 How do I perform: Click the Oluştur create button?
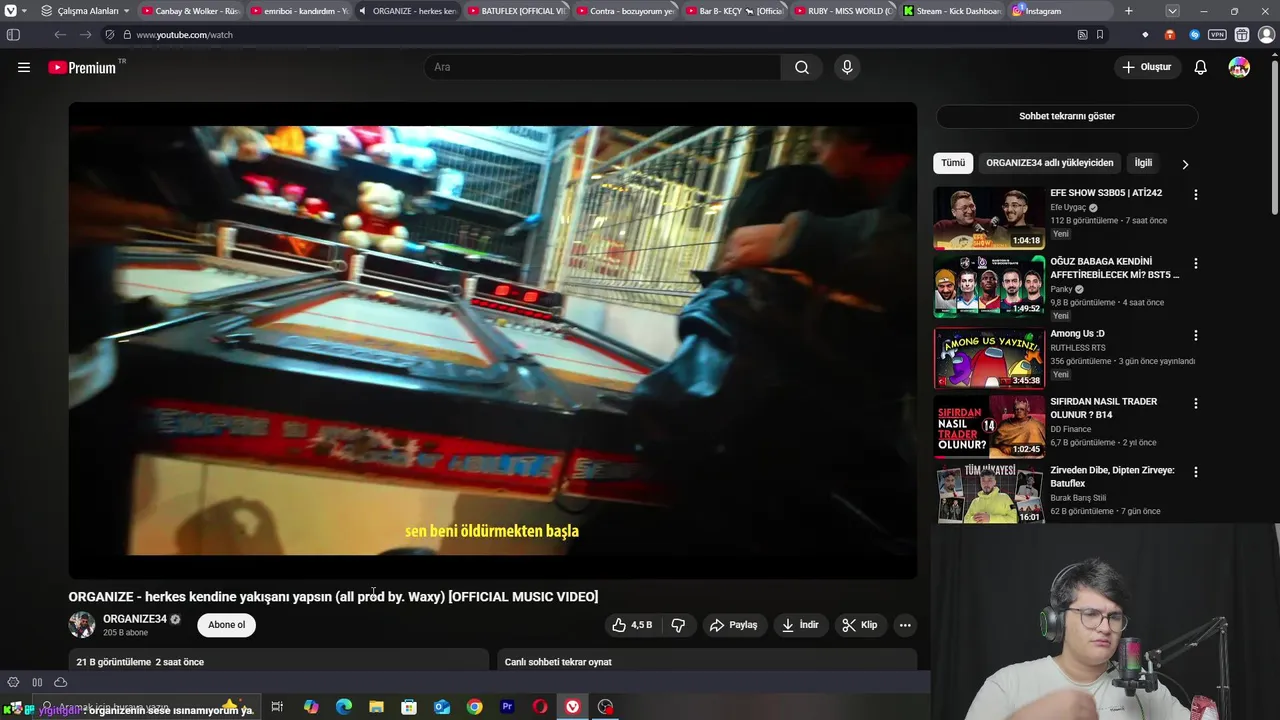coord(1147,67)
